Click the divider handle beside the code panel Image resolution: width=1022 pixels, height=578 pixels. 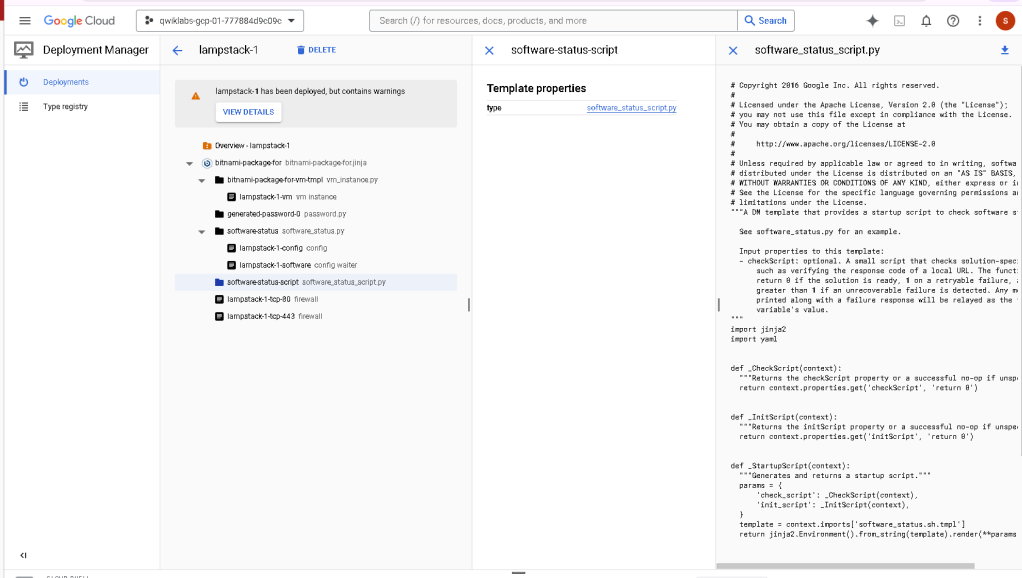(719, 304)
